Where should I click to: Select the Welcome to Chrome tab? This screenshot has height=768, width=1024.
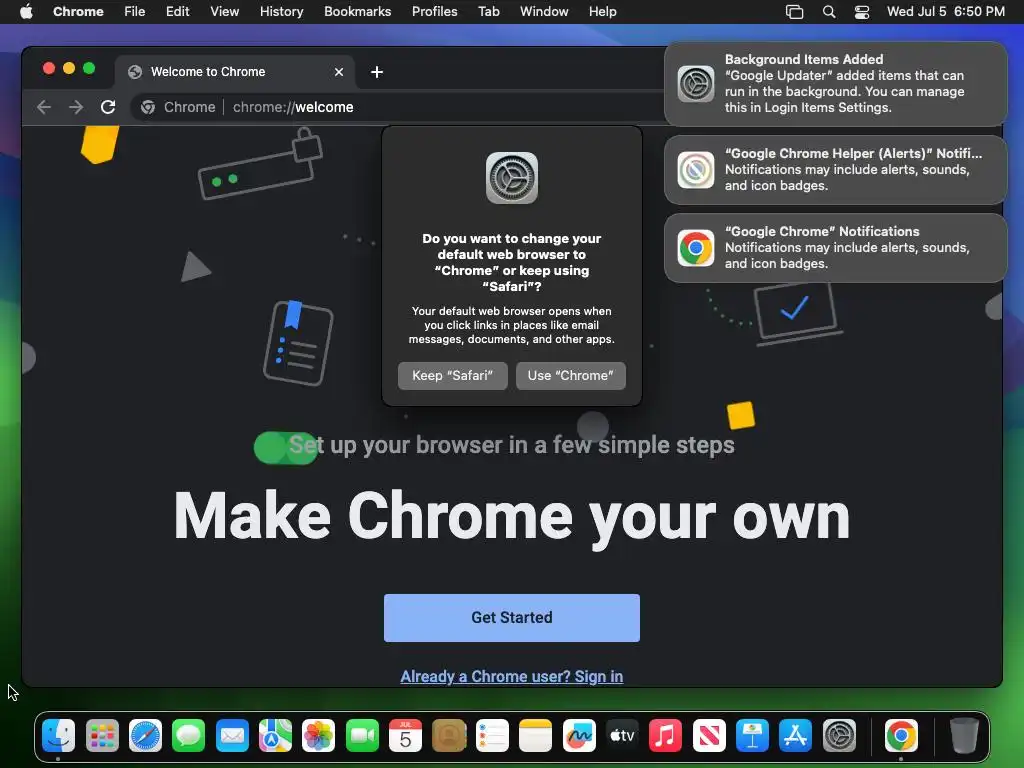[x=235, y=72]
